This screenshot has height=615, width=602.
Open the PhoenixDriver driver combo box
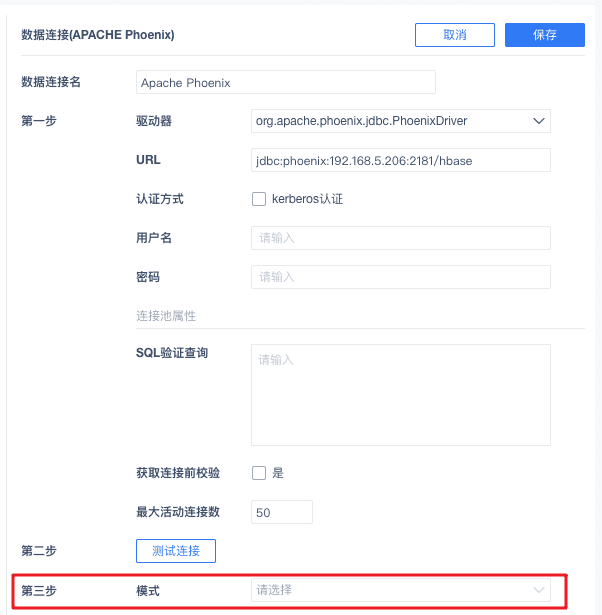(400, 121)
